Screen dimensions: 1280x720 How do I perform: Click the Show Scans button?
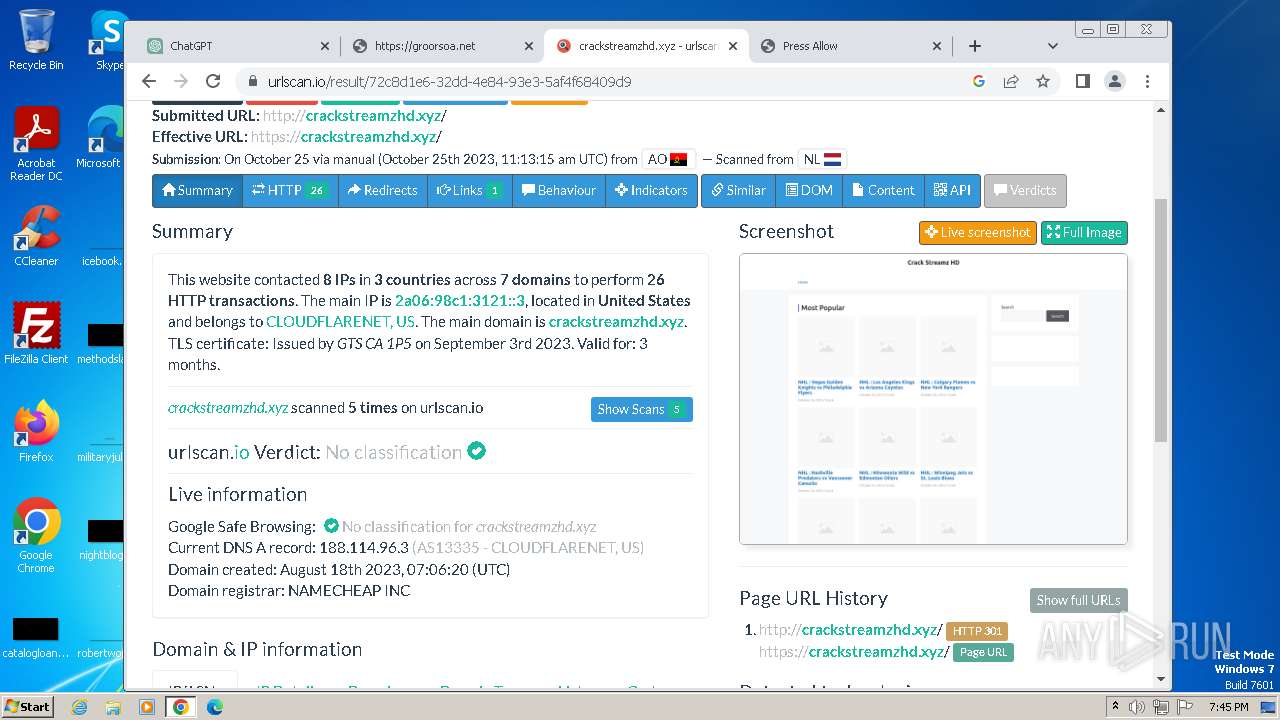point(641,409)
